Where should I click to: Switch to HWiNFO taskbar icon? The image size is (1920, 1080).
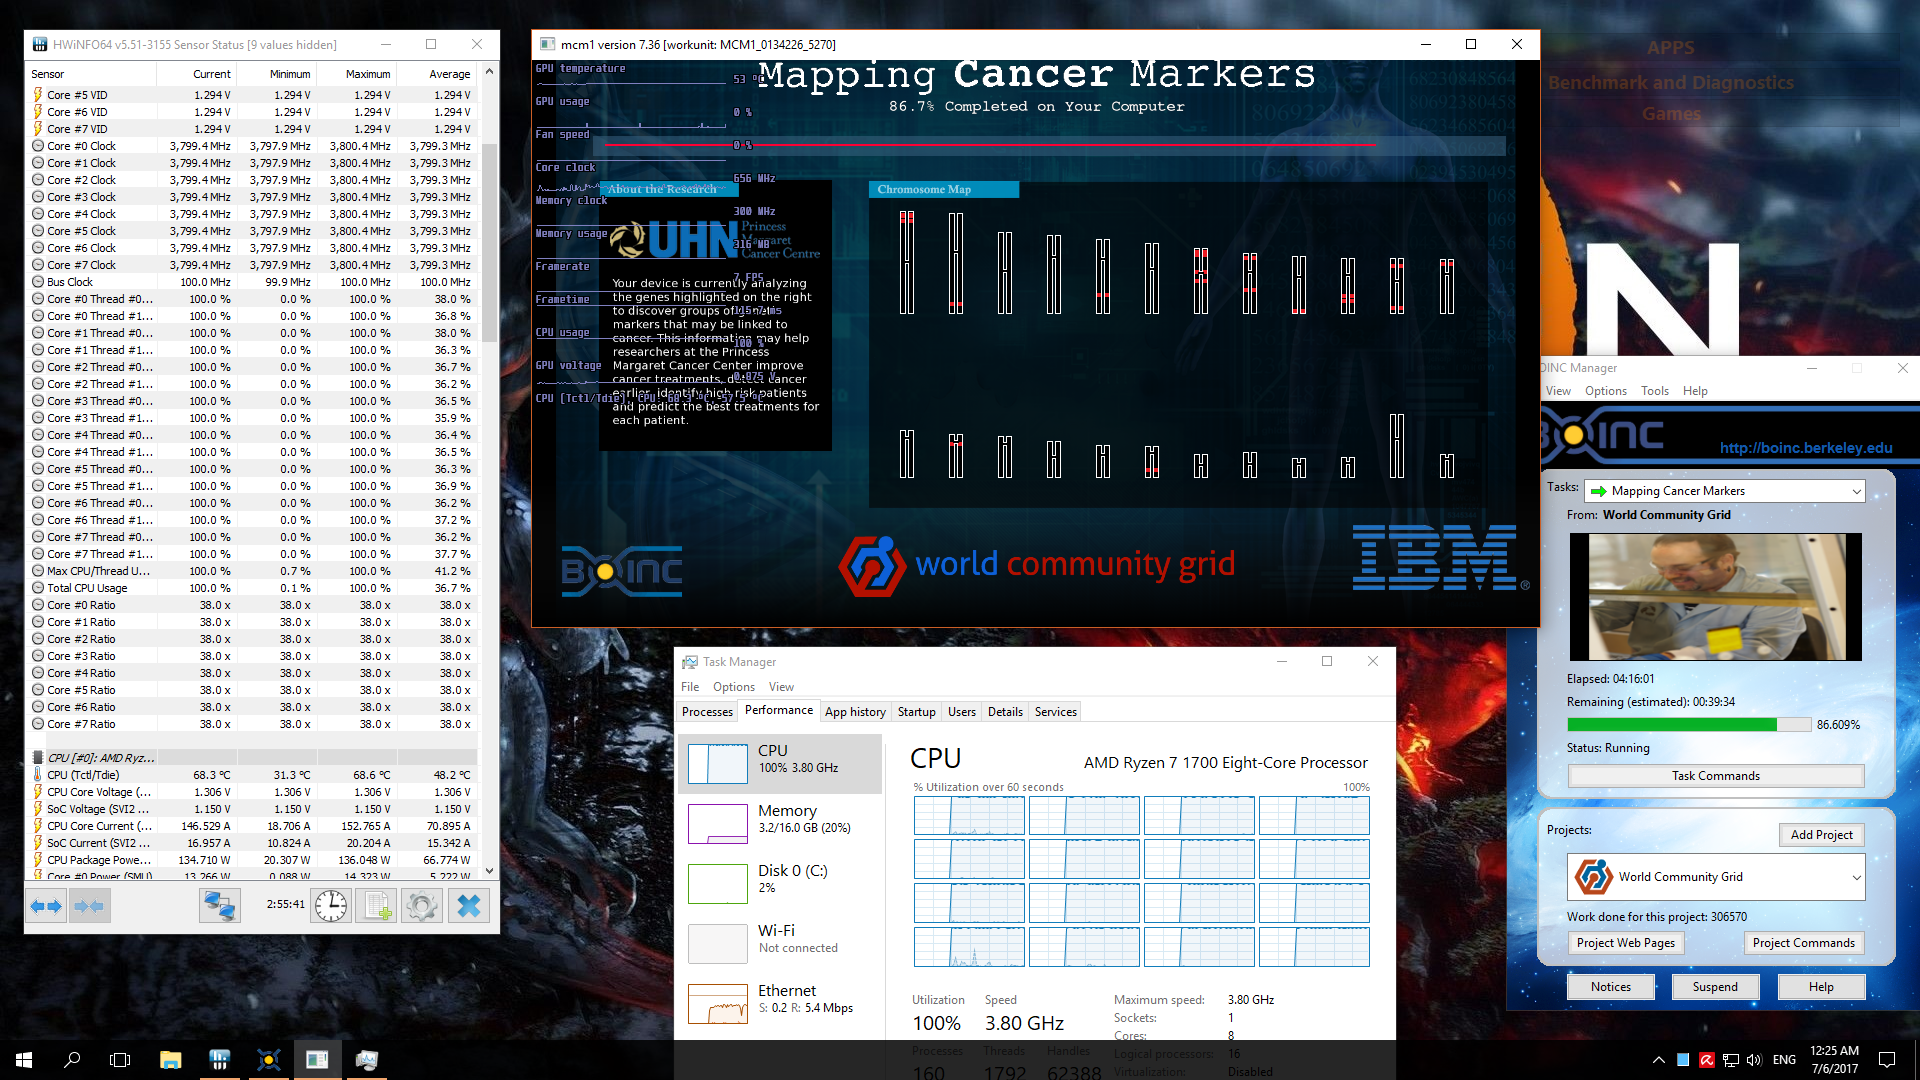(x=219, y=1059)
